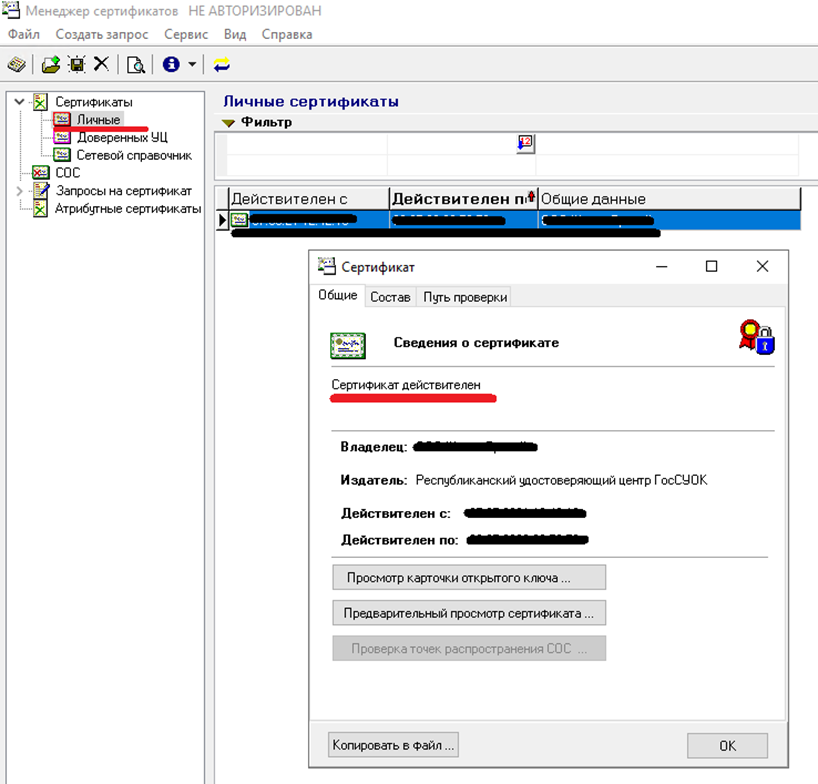Collapse the Фильтр section triangle
Image resolution: width=818 pixels, height=784 pixels.
click(229, 123)
